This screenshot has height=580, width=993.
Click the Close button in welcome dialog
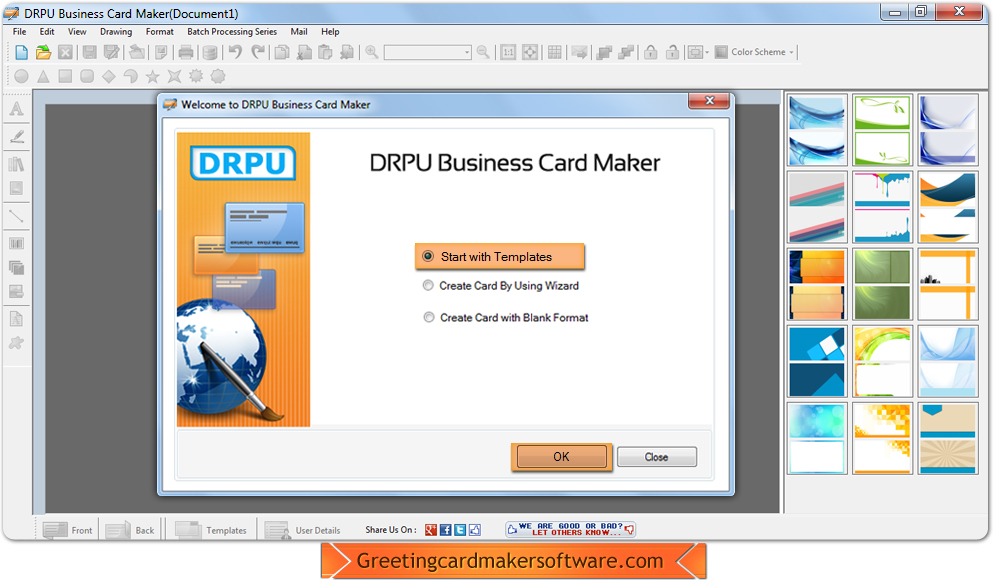tap(657, 457)
